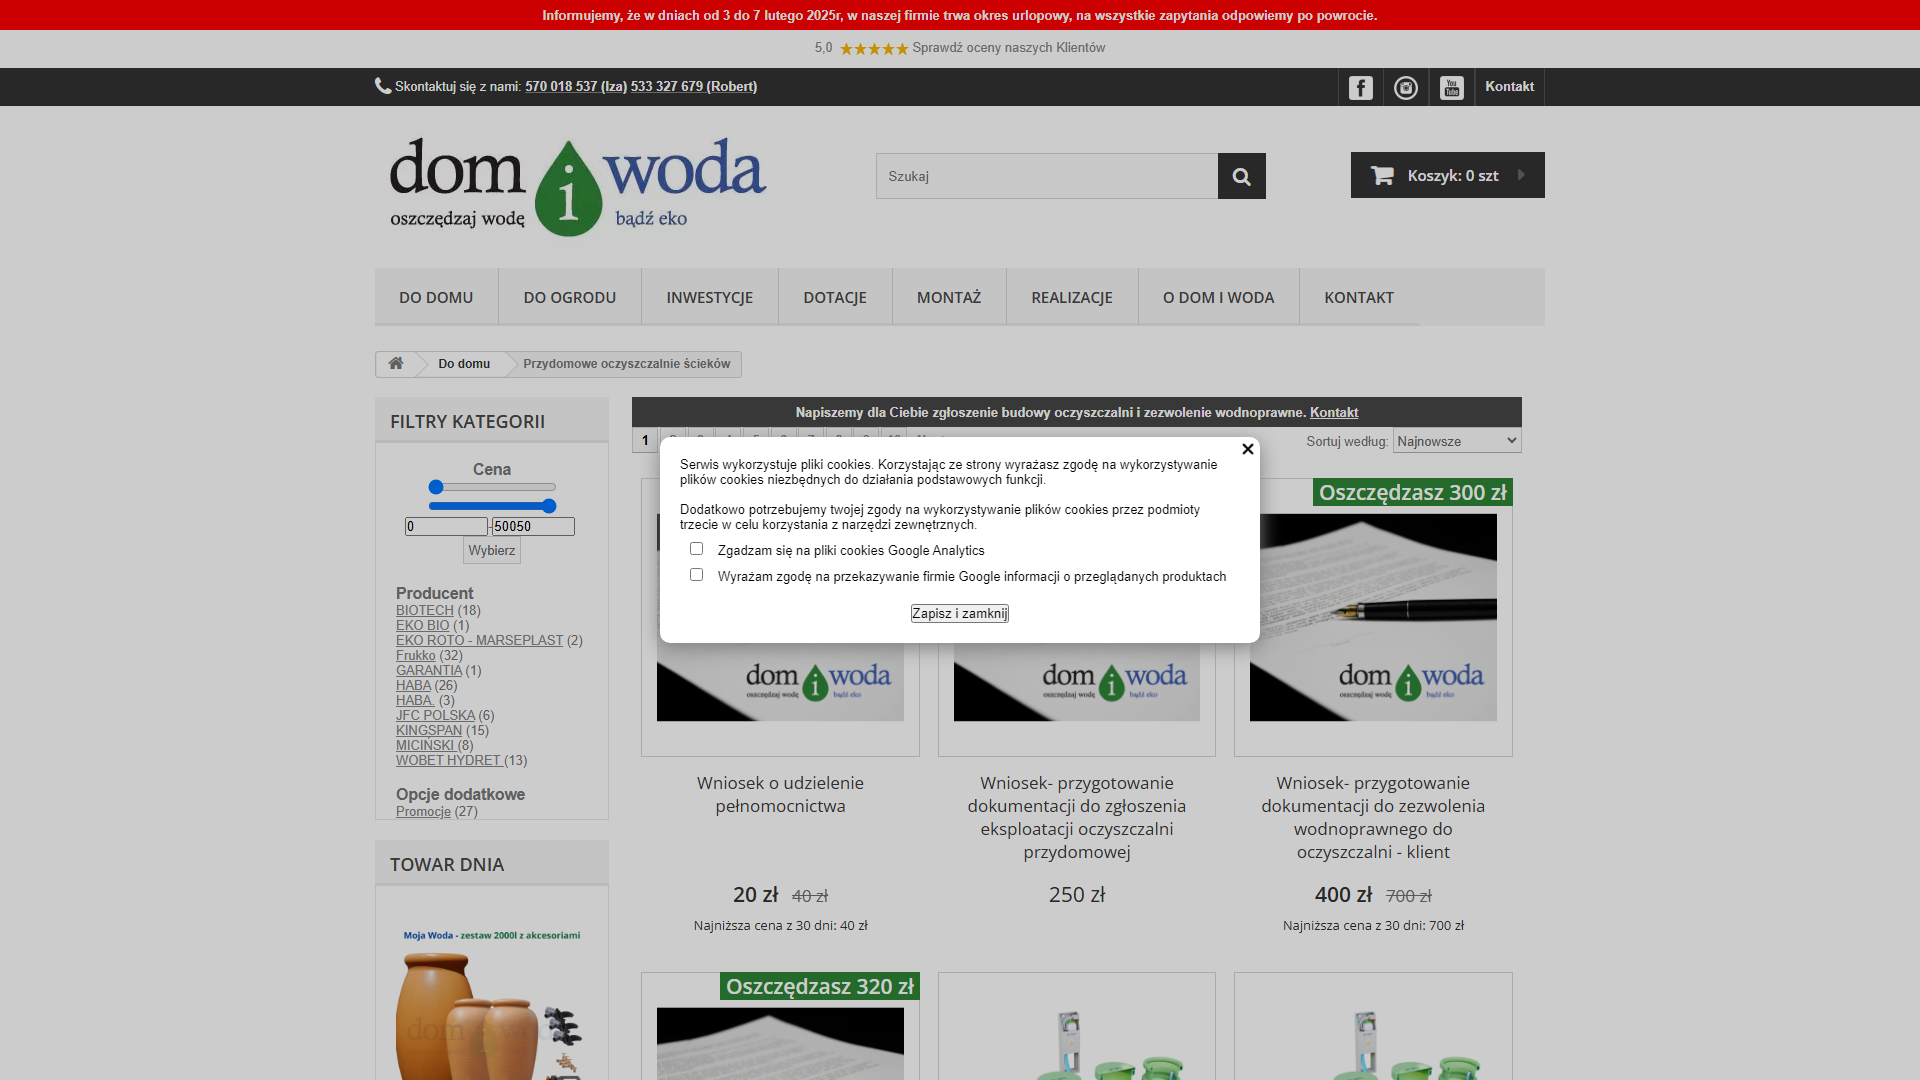The height and width of the screenshot is (1080, 1920).
Task: Expand the Koszyk cart arrow
Action: (1521, 175)
